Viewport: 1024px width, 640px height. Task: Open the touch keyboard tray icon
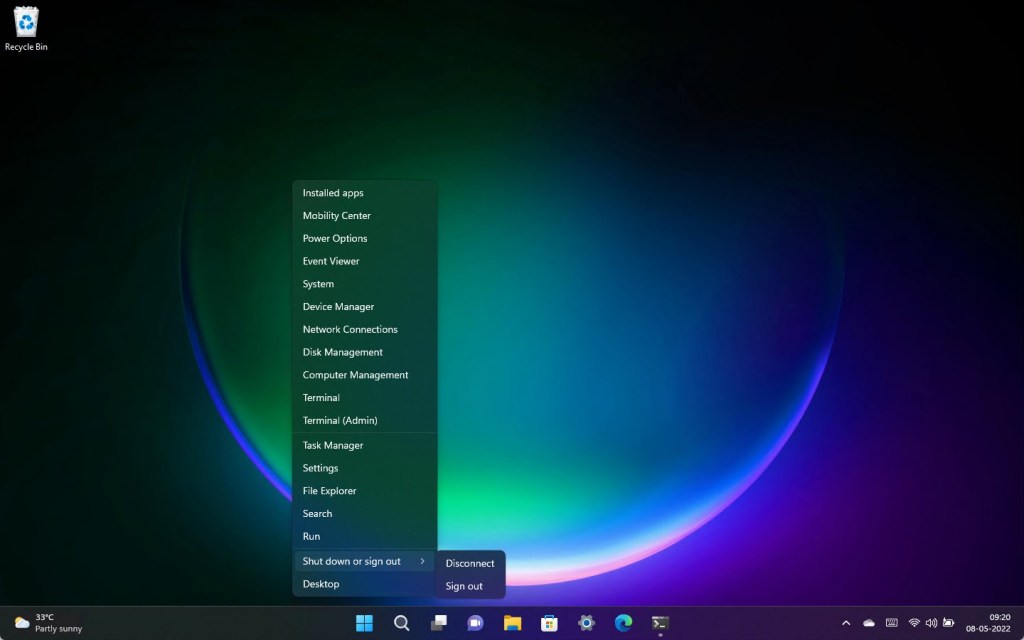tap(891, 622)
